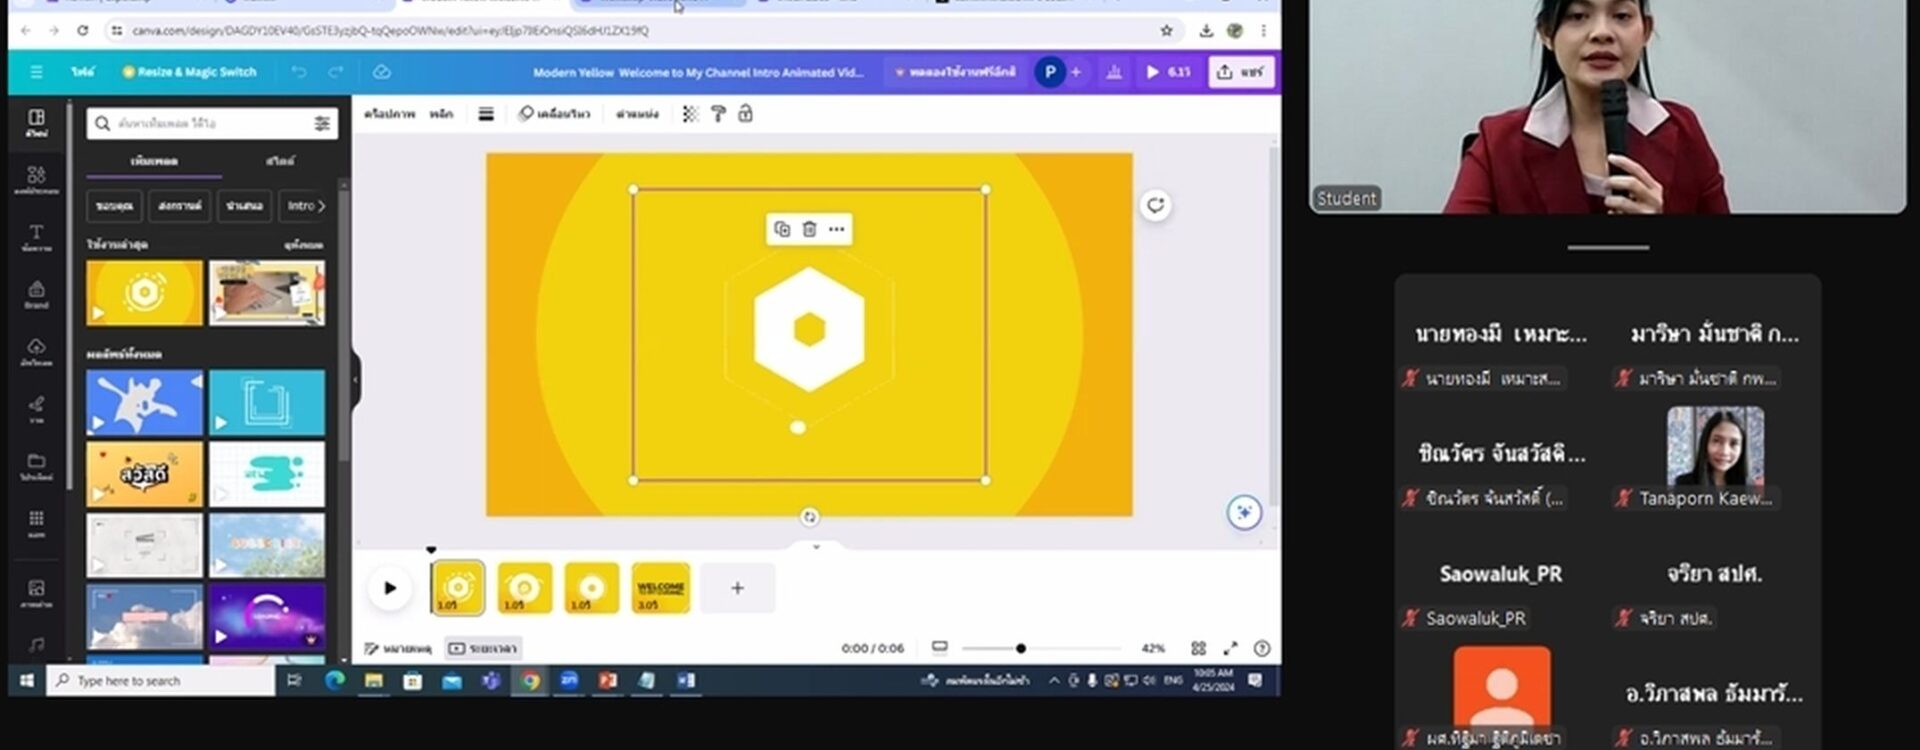Select the second template category chip
This screenshot has height=750, width=1920.
coord(180,206)
